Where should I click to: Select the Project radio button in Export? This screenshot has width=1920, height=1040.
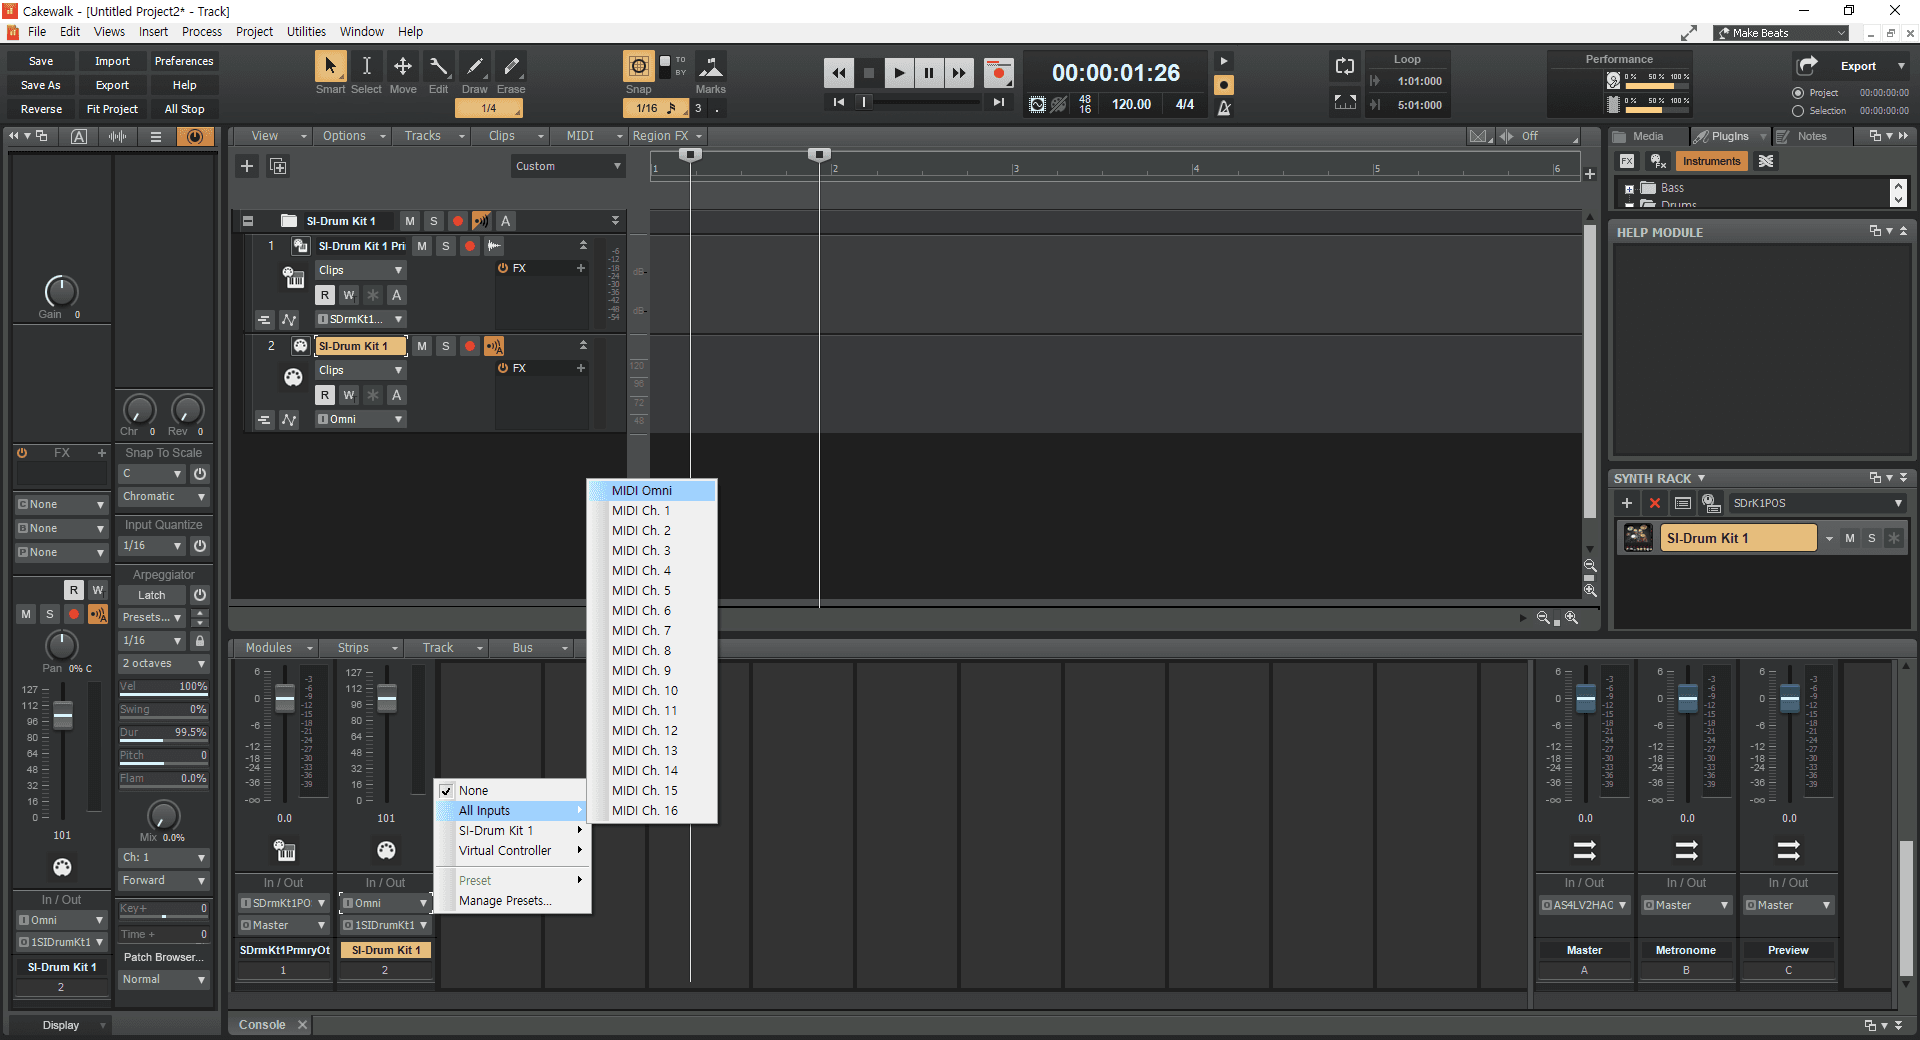pos(1798,93)
